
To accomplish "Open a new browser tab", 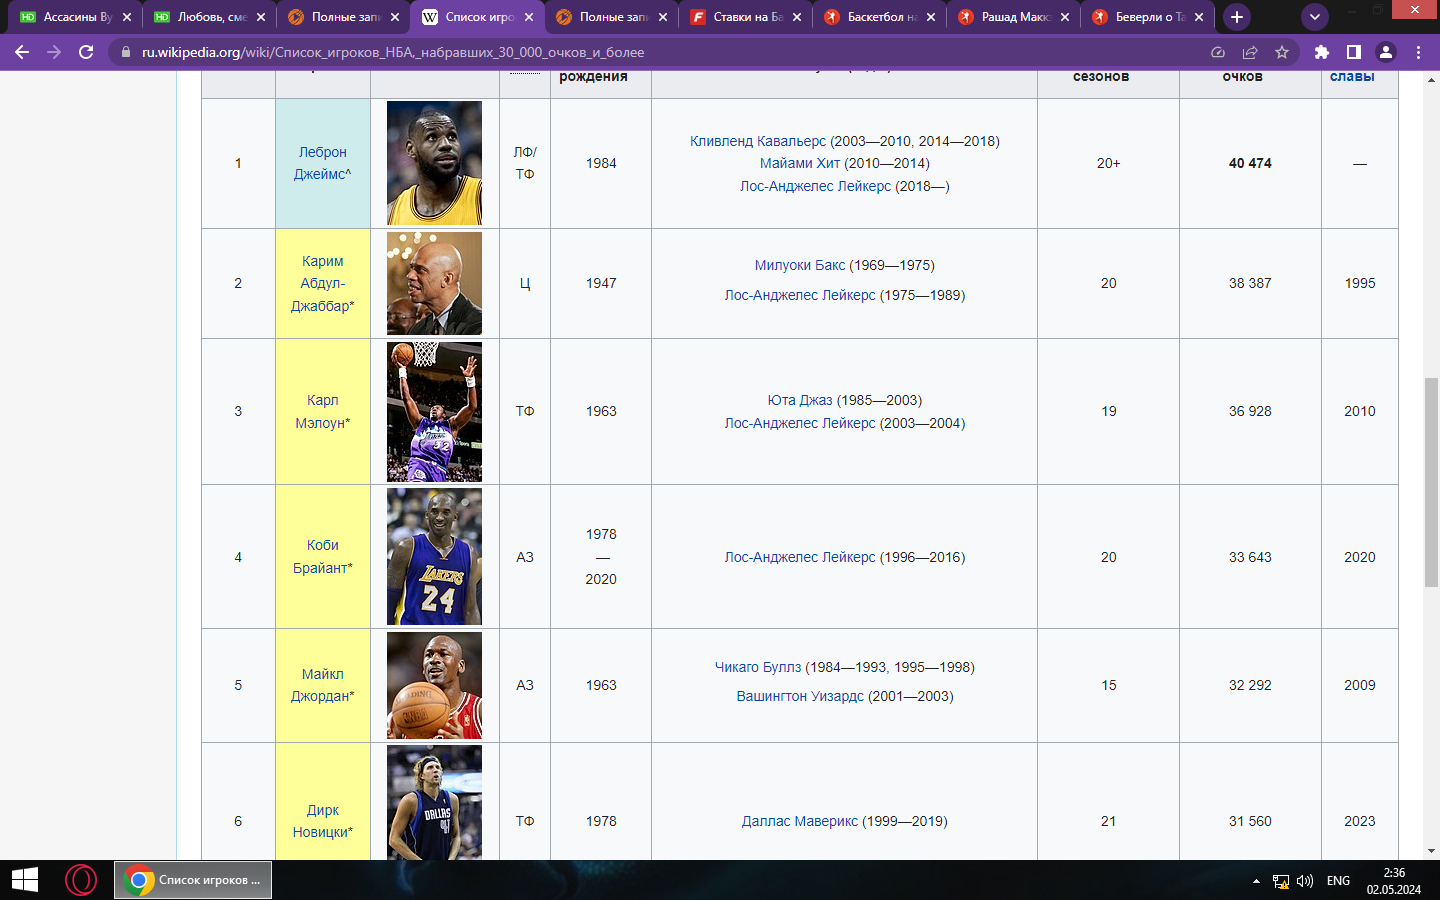I will tap(1237, 17).
